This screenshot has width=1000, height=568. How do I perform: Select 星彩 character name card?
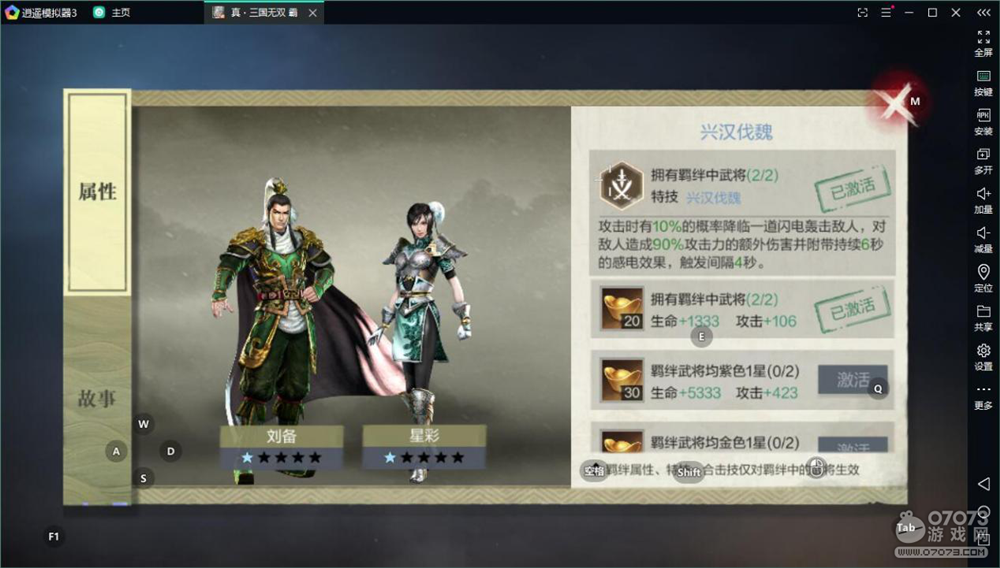[x=424, y=447]
